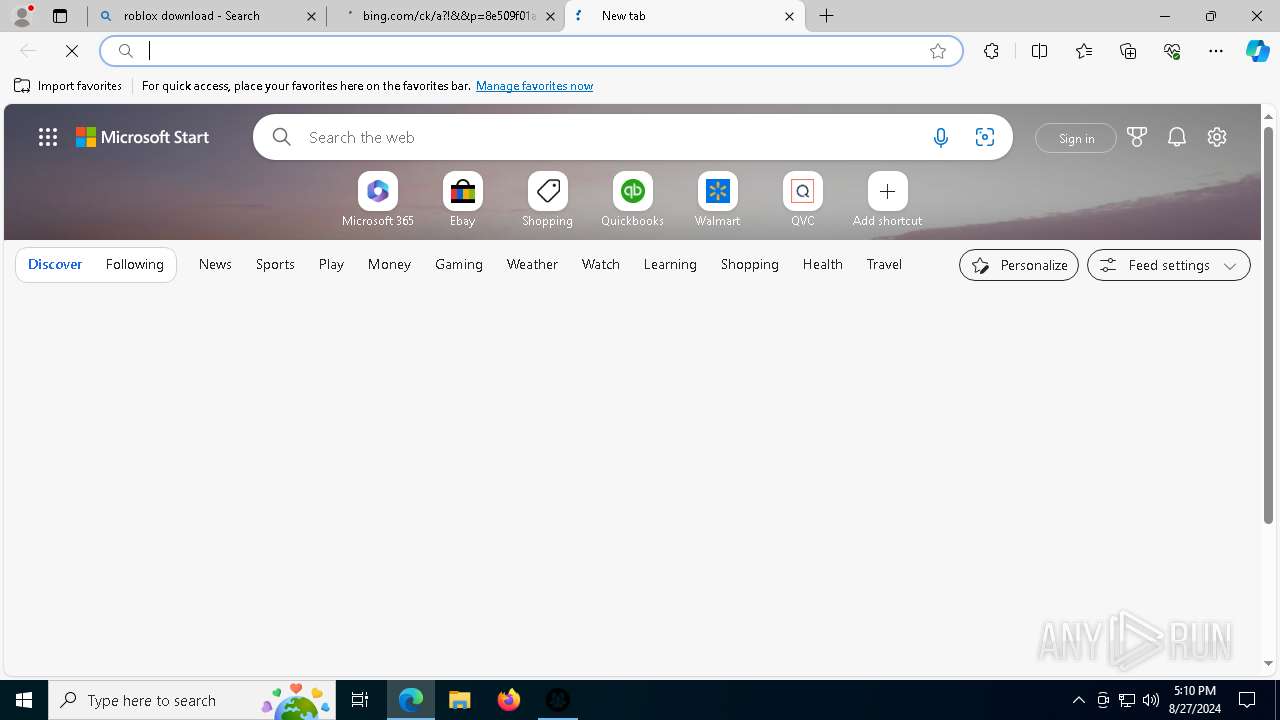Open Money category

coord(389,264)
